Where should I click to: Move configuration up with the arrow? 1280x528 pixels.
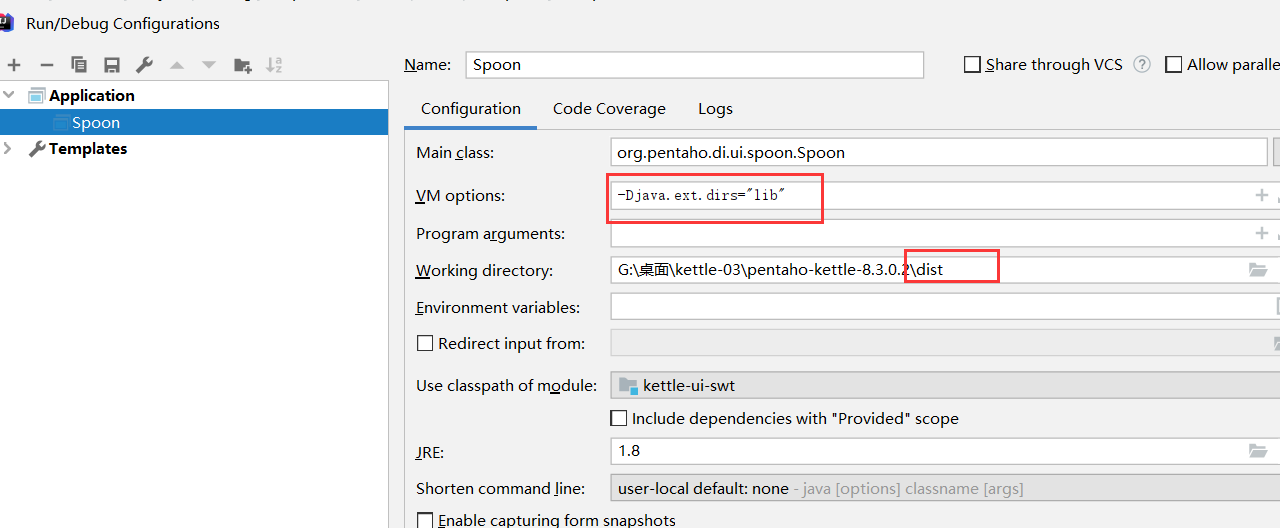point(177,65)
